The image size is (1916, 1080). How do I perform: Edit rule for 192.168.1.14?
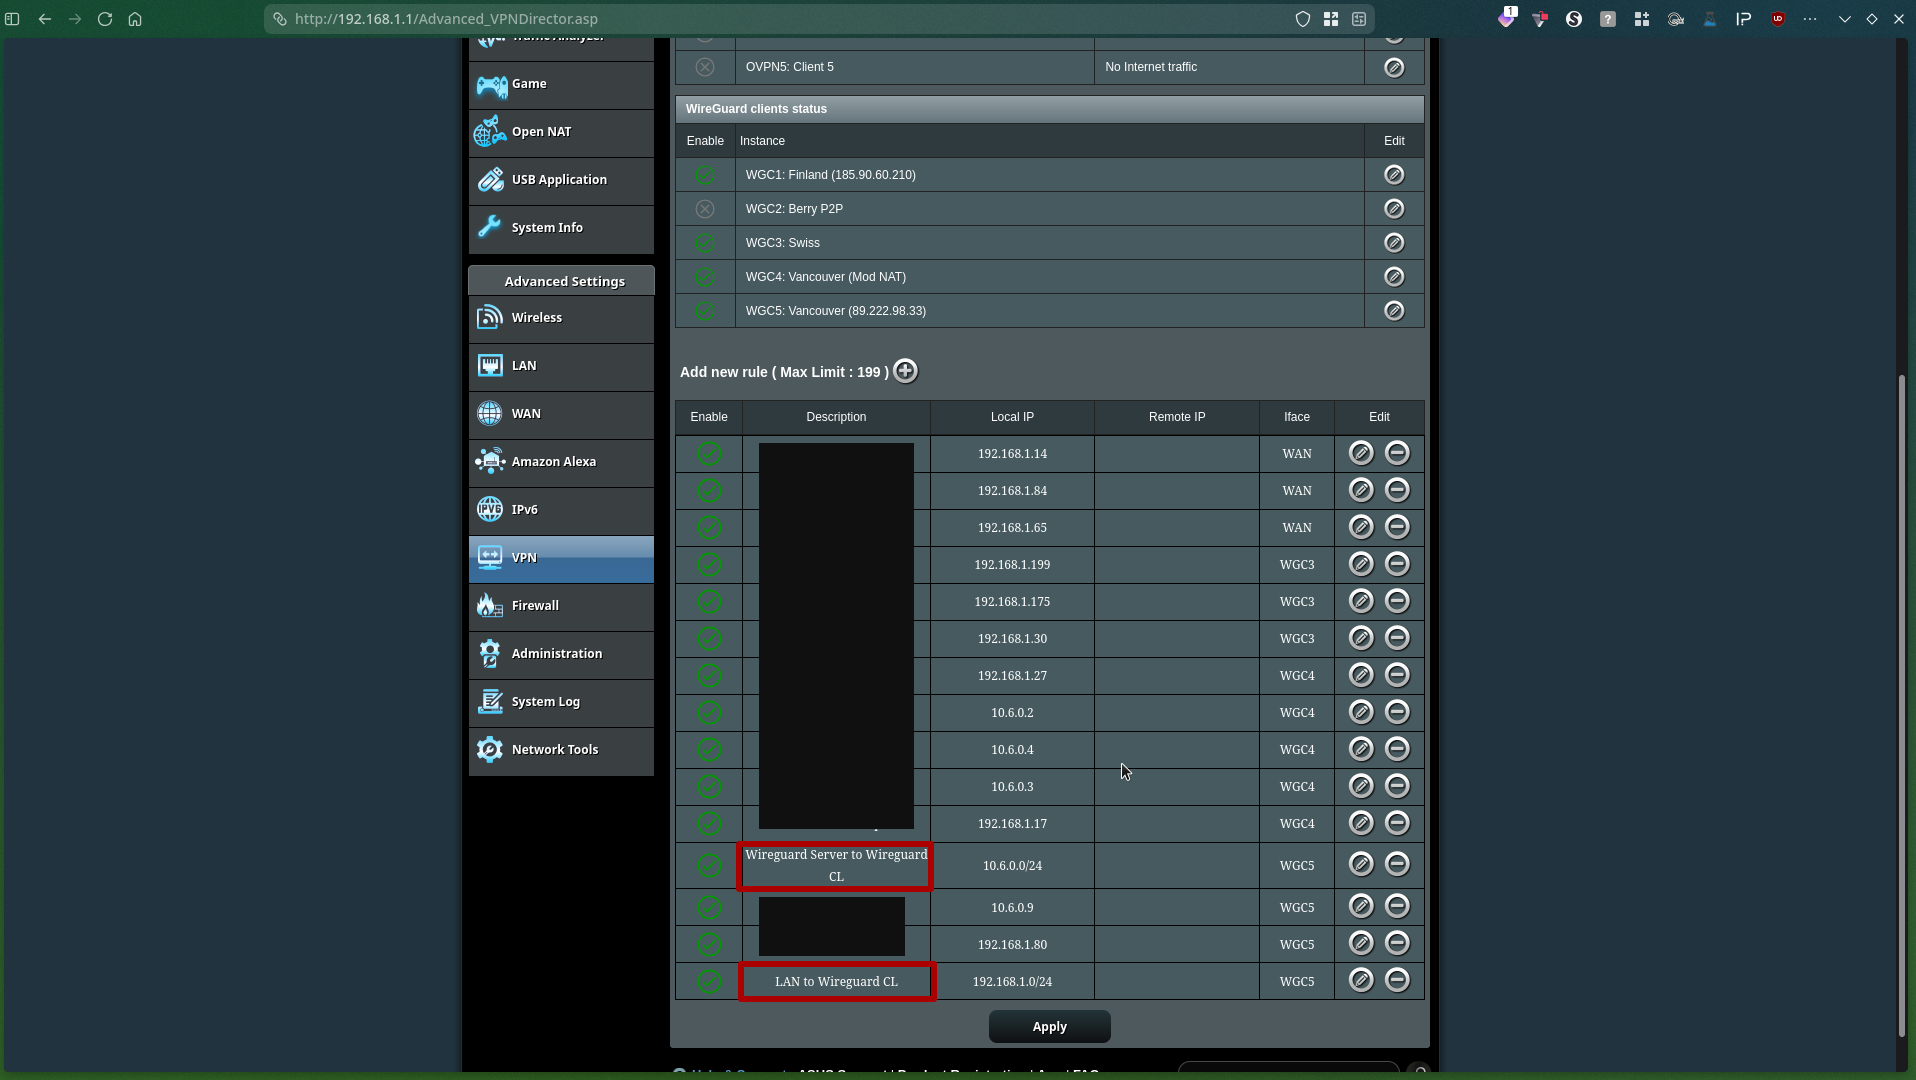1361,453
